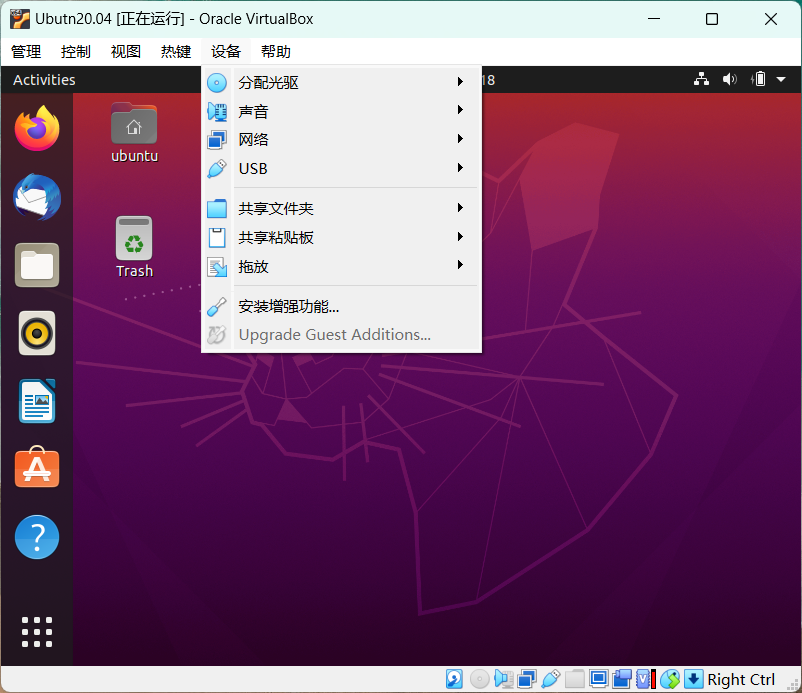Click the USB plug icon in the Devices menu
The width and height of the screenshot is (802, 693).
click(217, 168)
